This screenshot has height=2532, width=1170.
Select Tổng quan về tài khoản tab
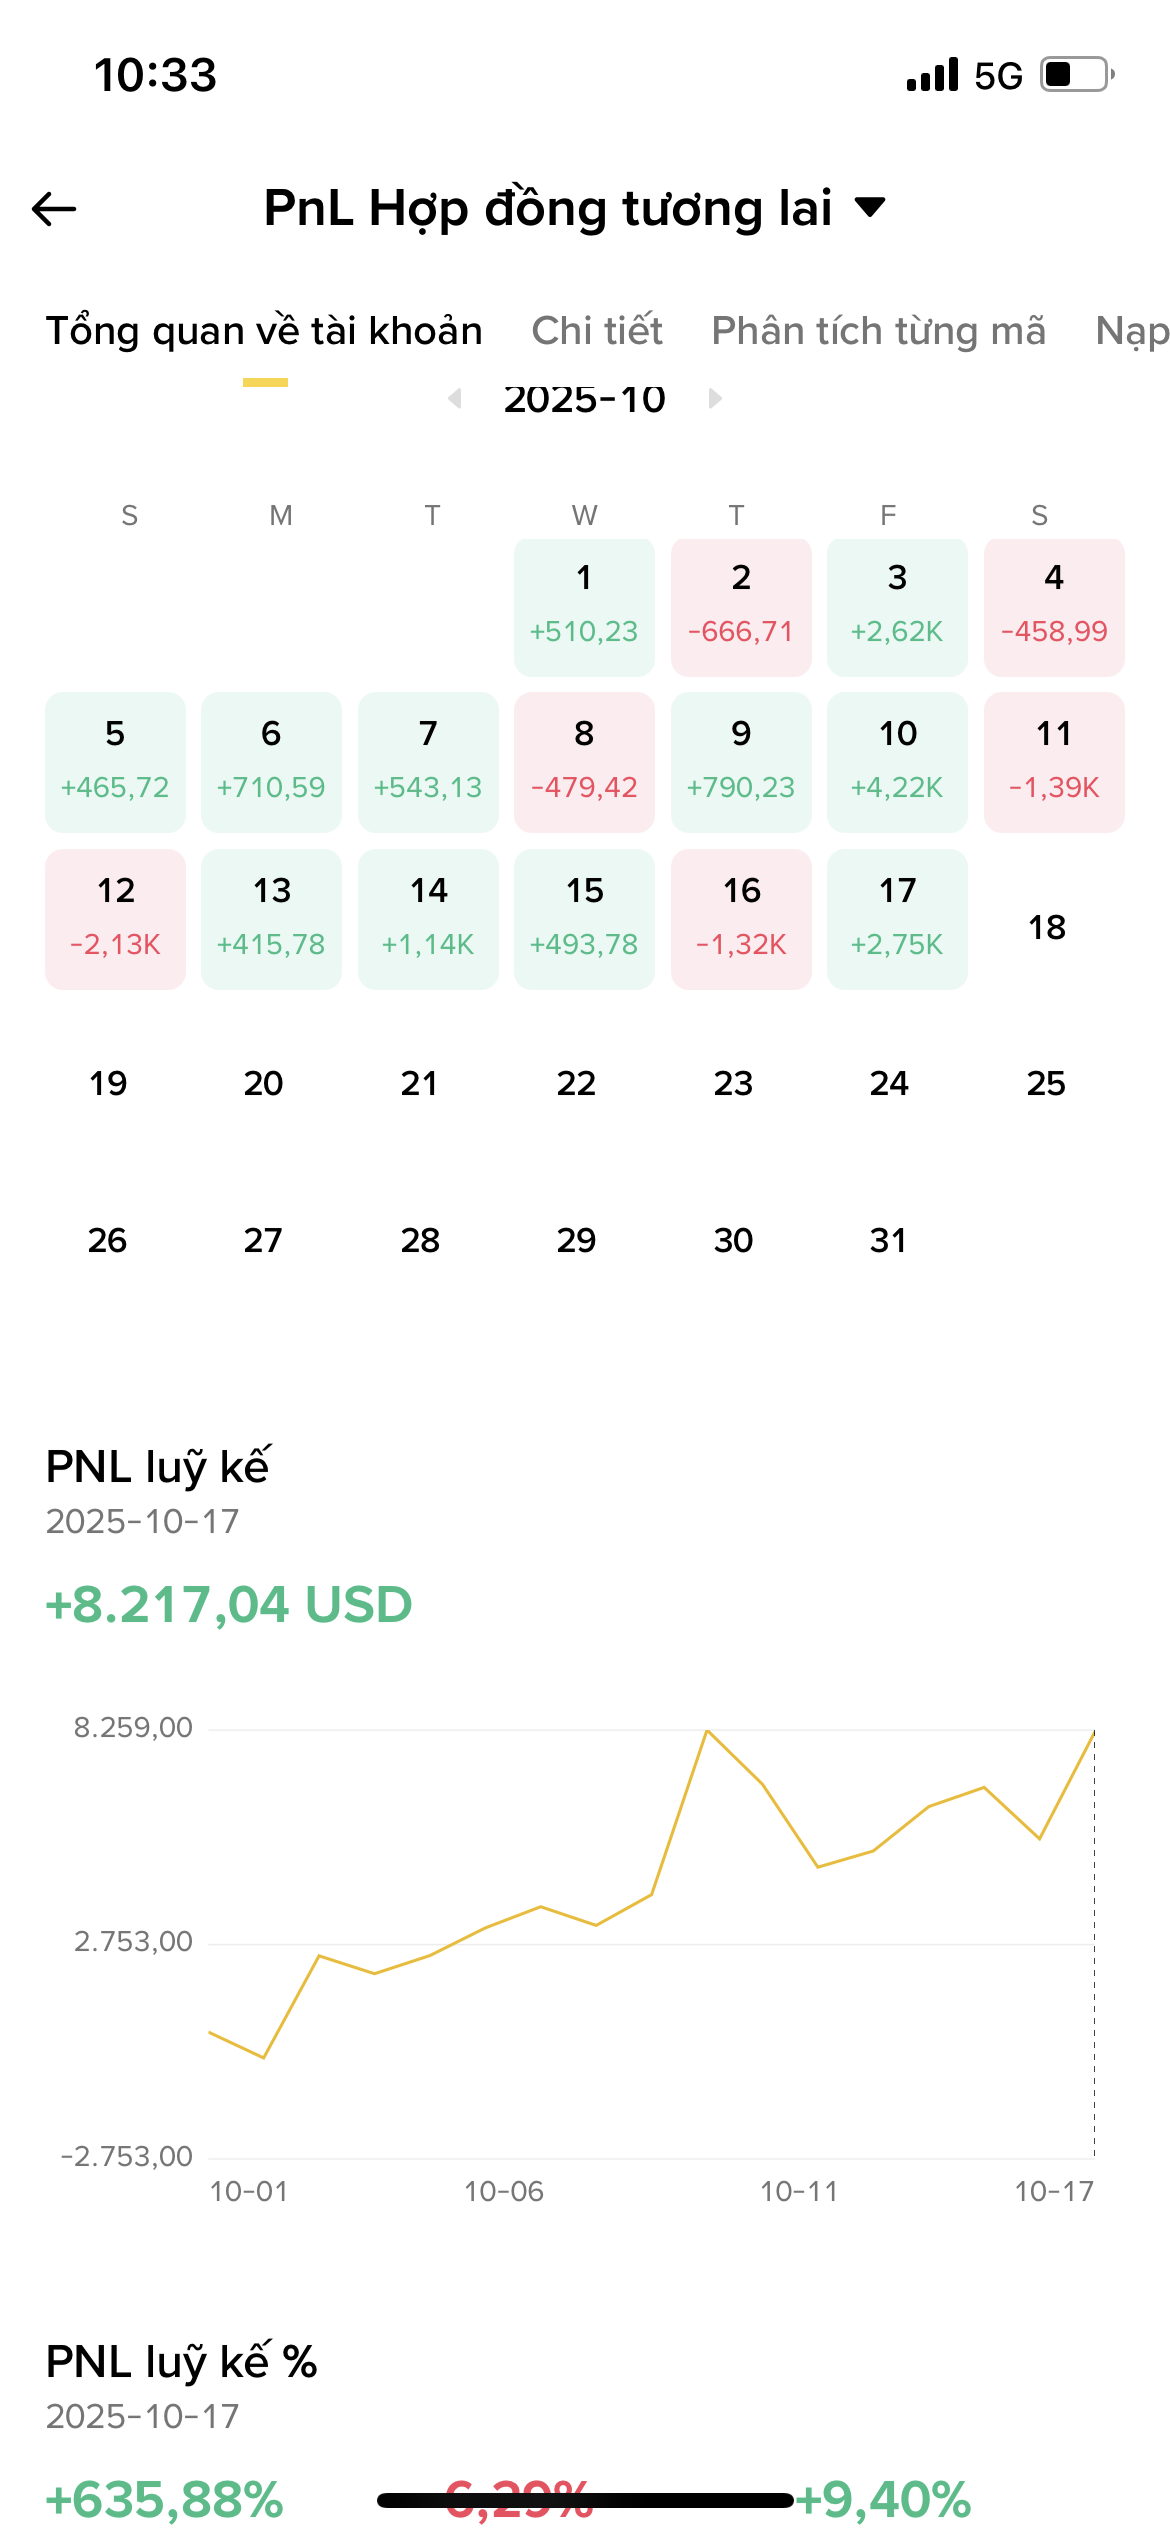coord(264,331)
